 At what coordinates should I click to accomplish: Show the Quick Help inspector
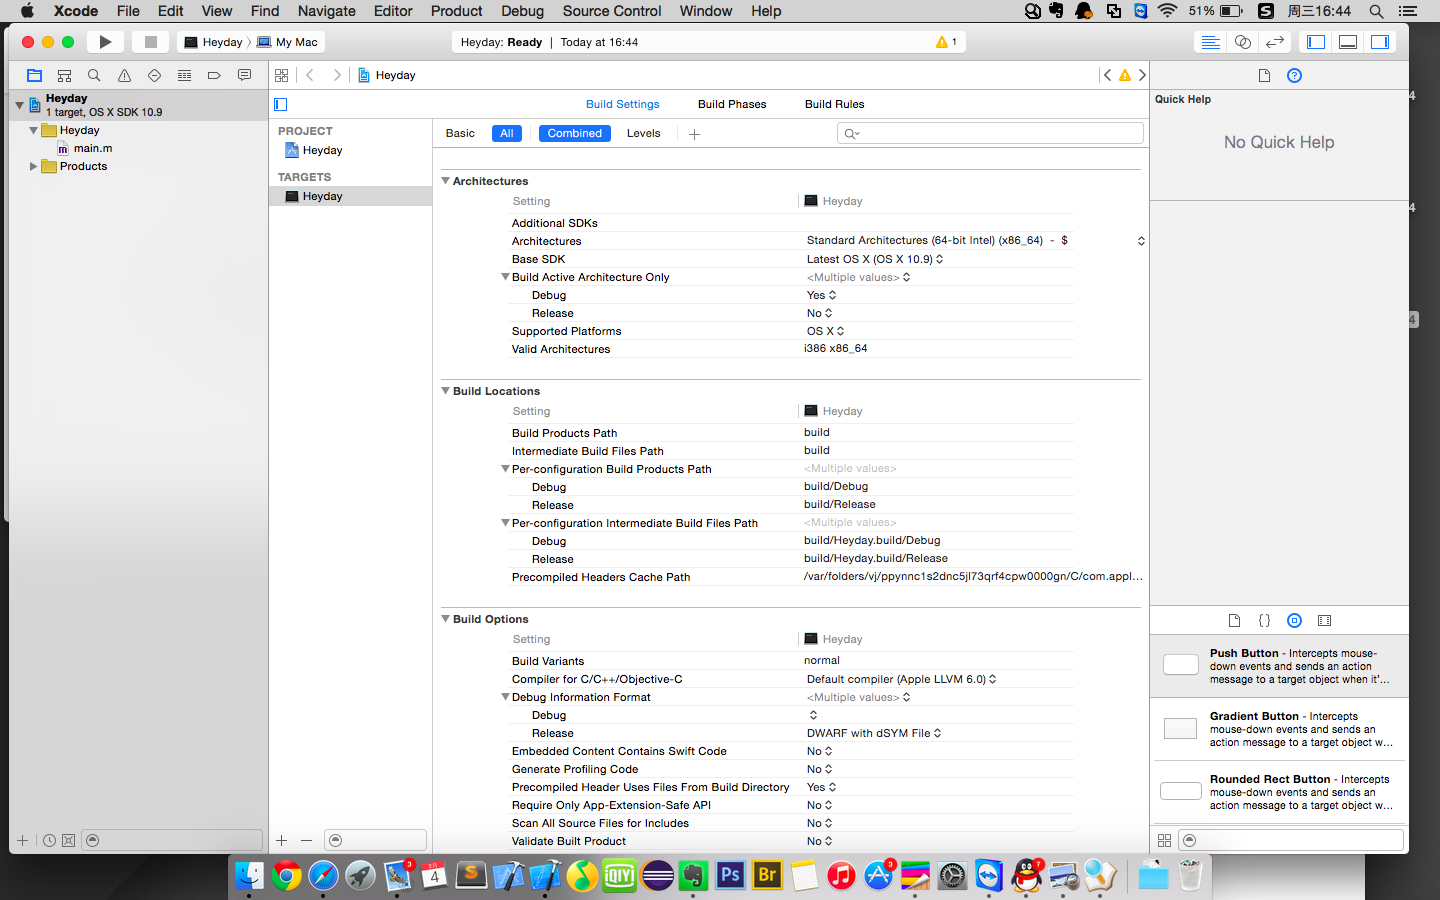(1294, 76)
